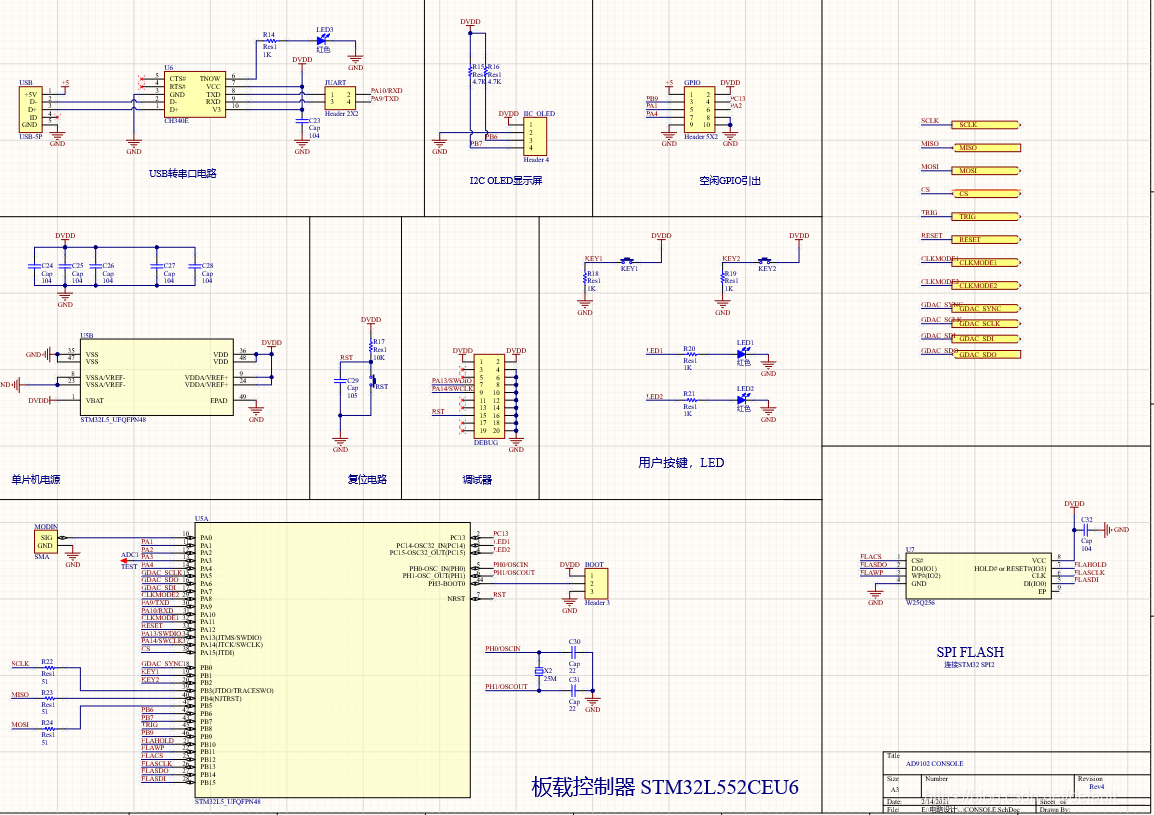
Task: Select resistor R18 under KEY1
Action: coord(585,278)
